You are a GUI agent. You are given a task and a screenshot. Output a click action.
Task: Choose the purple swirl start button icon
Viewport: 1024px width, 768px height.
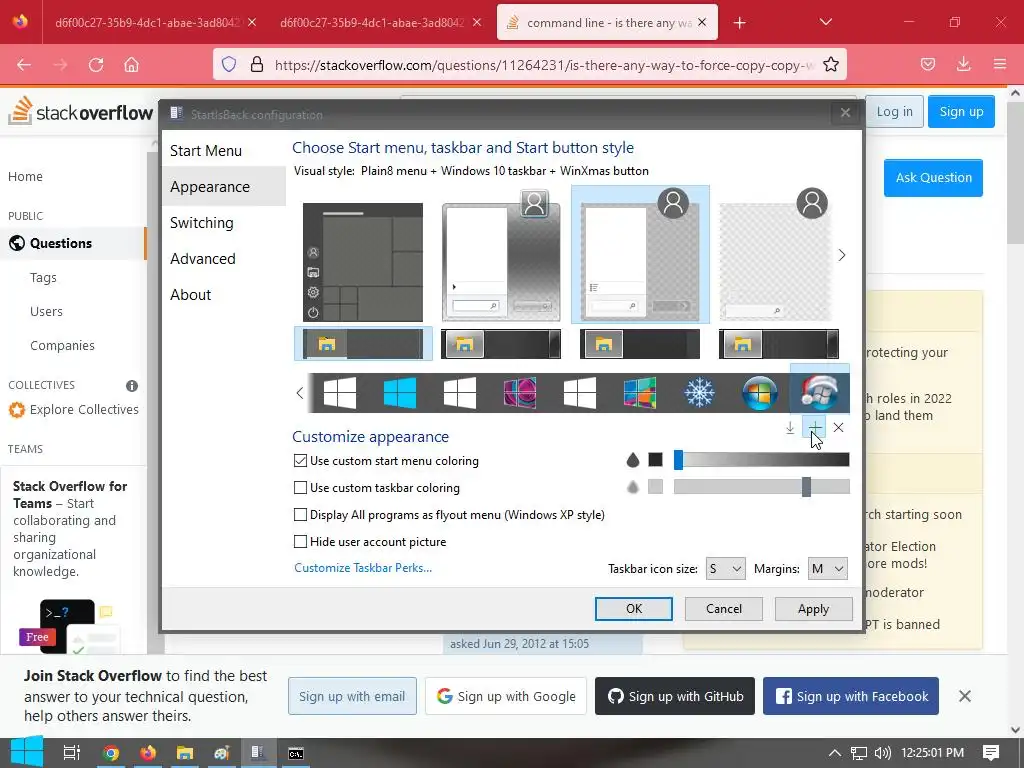520,393
